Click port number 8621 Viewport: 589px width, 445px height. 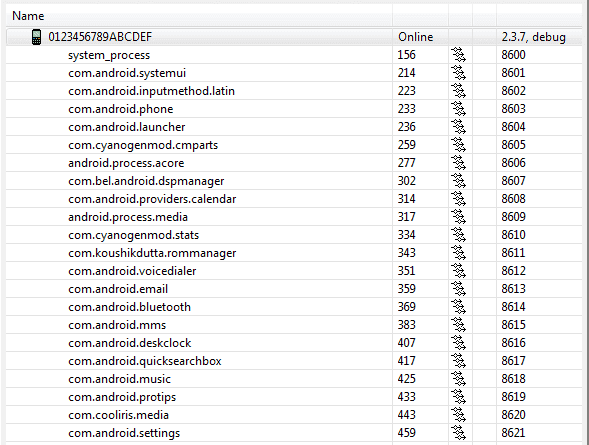(513, 433)
